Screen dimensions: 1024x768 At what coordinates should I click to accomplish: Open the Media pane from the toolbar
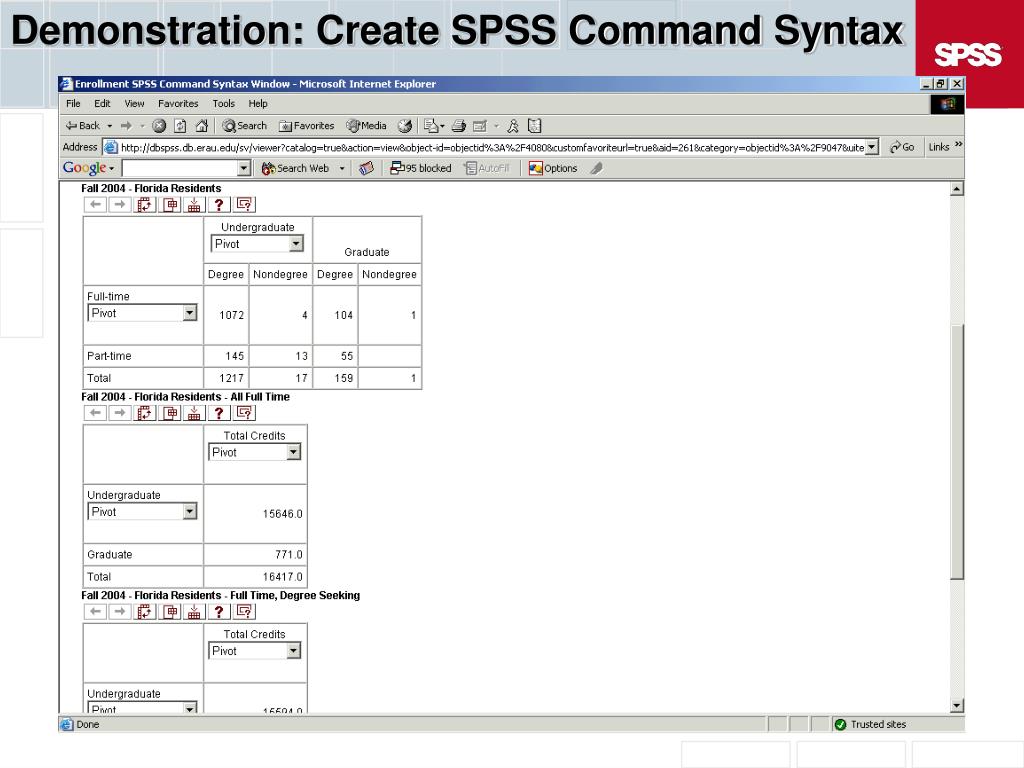366,126
